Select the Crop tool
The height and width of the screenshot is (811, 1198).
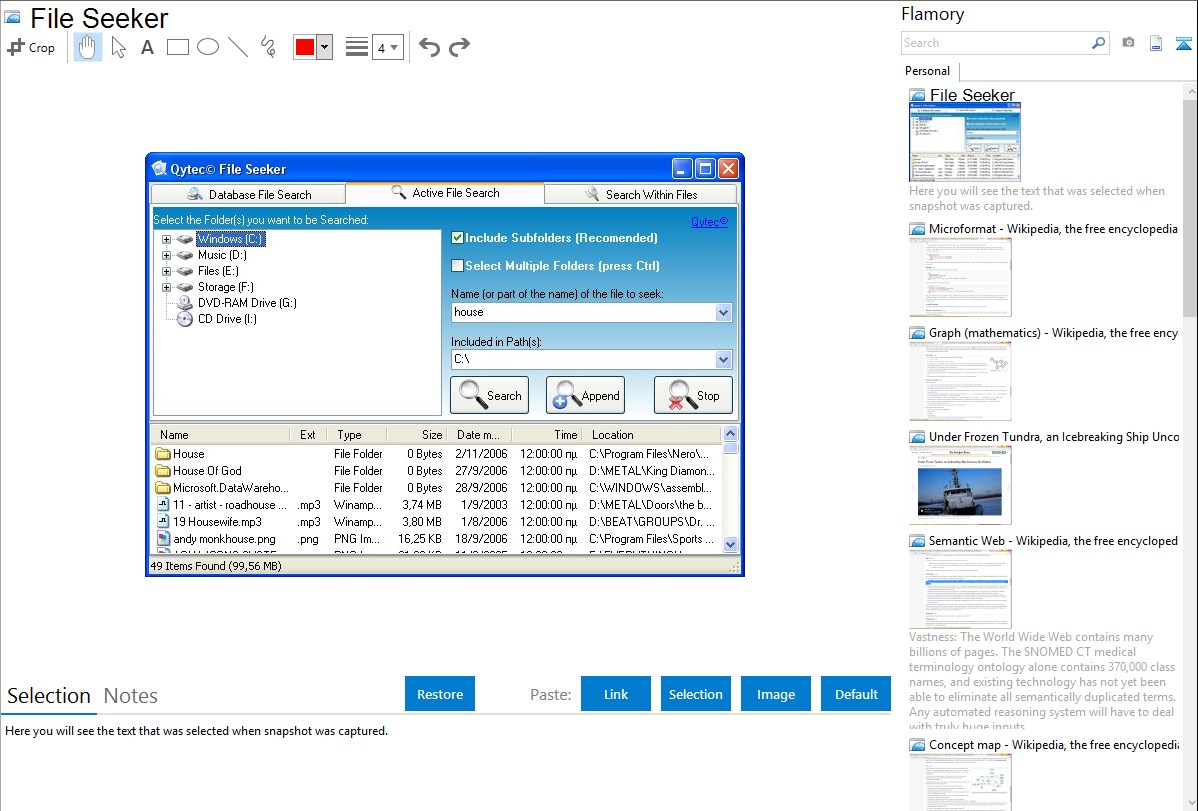point(31,47)
